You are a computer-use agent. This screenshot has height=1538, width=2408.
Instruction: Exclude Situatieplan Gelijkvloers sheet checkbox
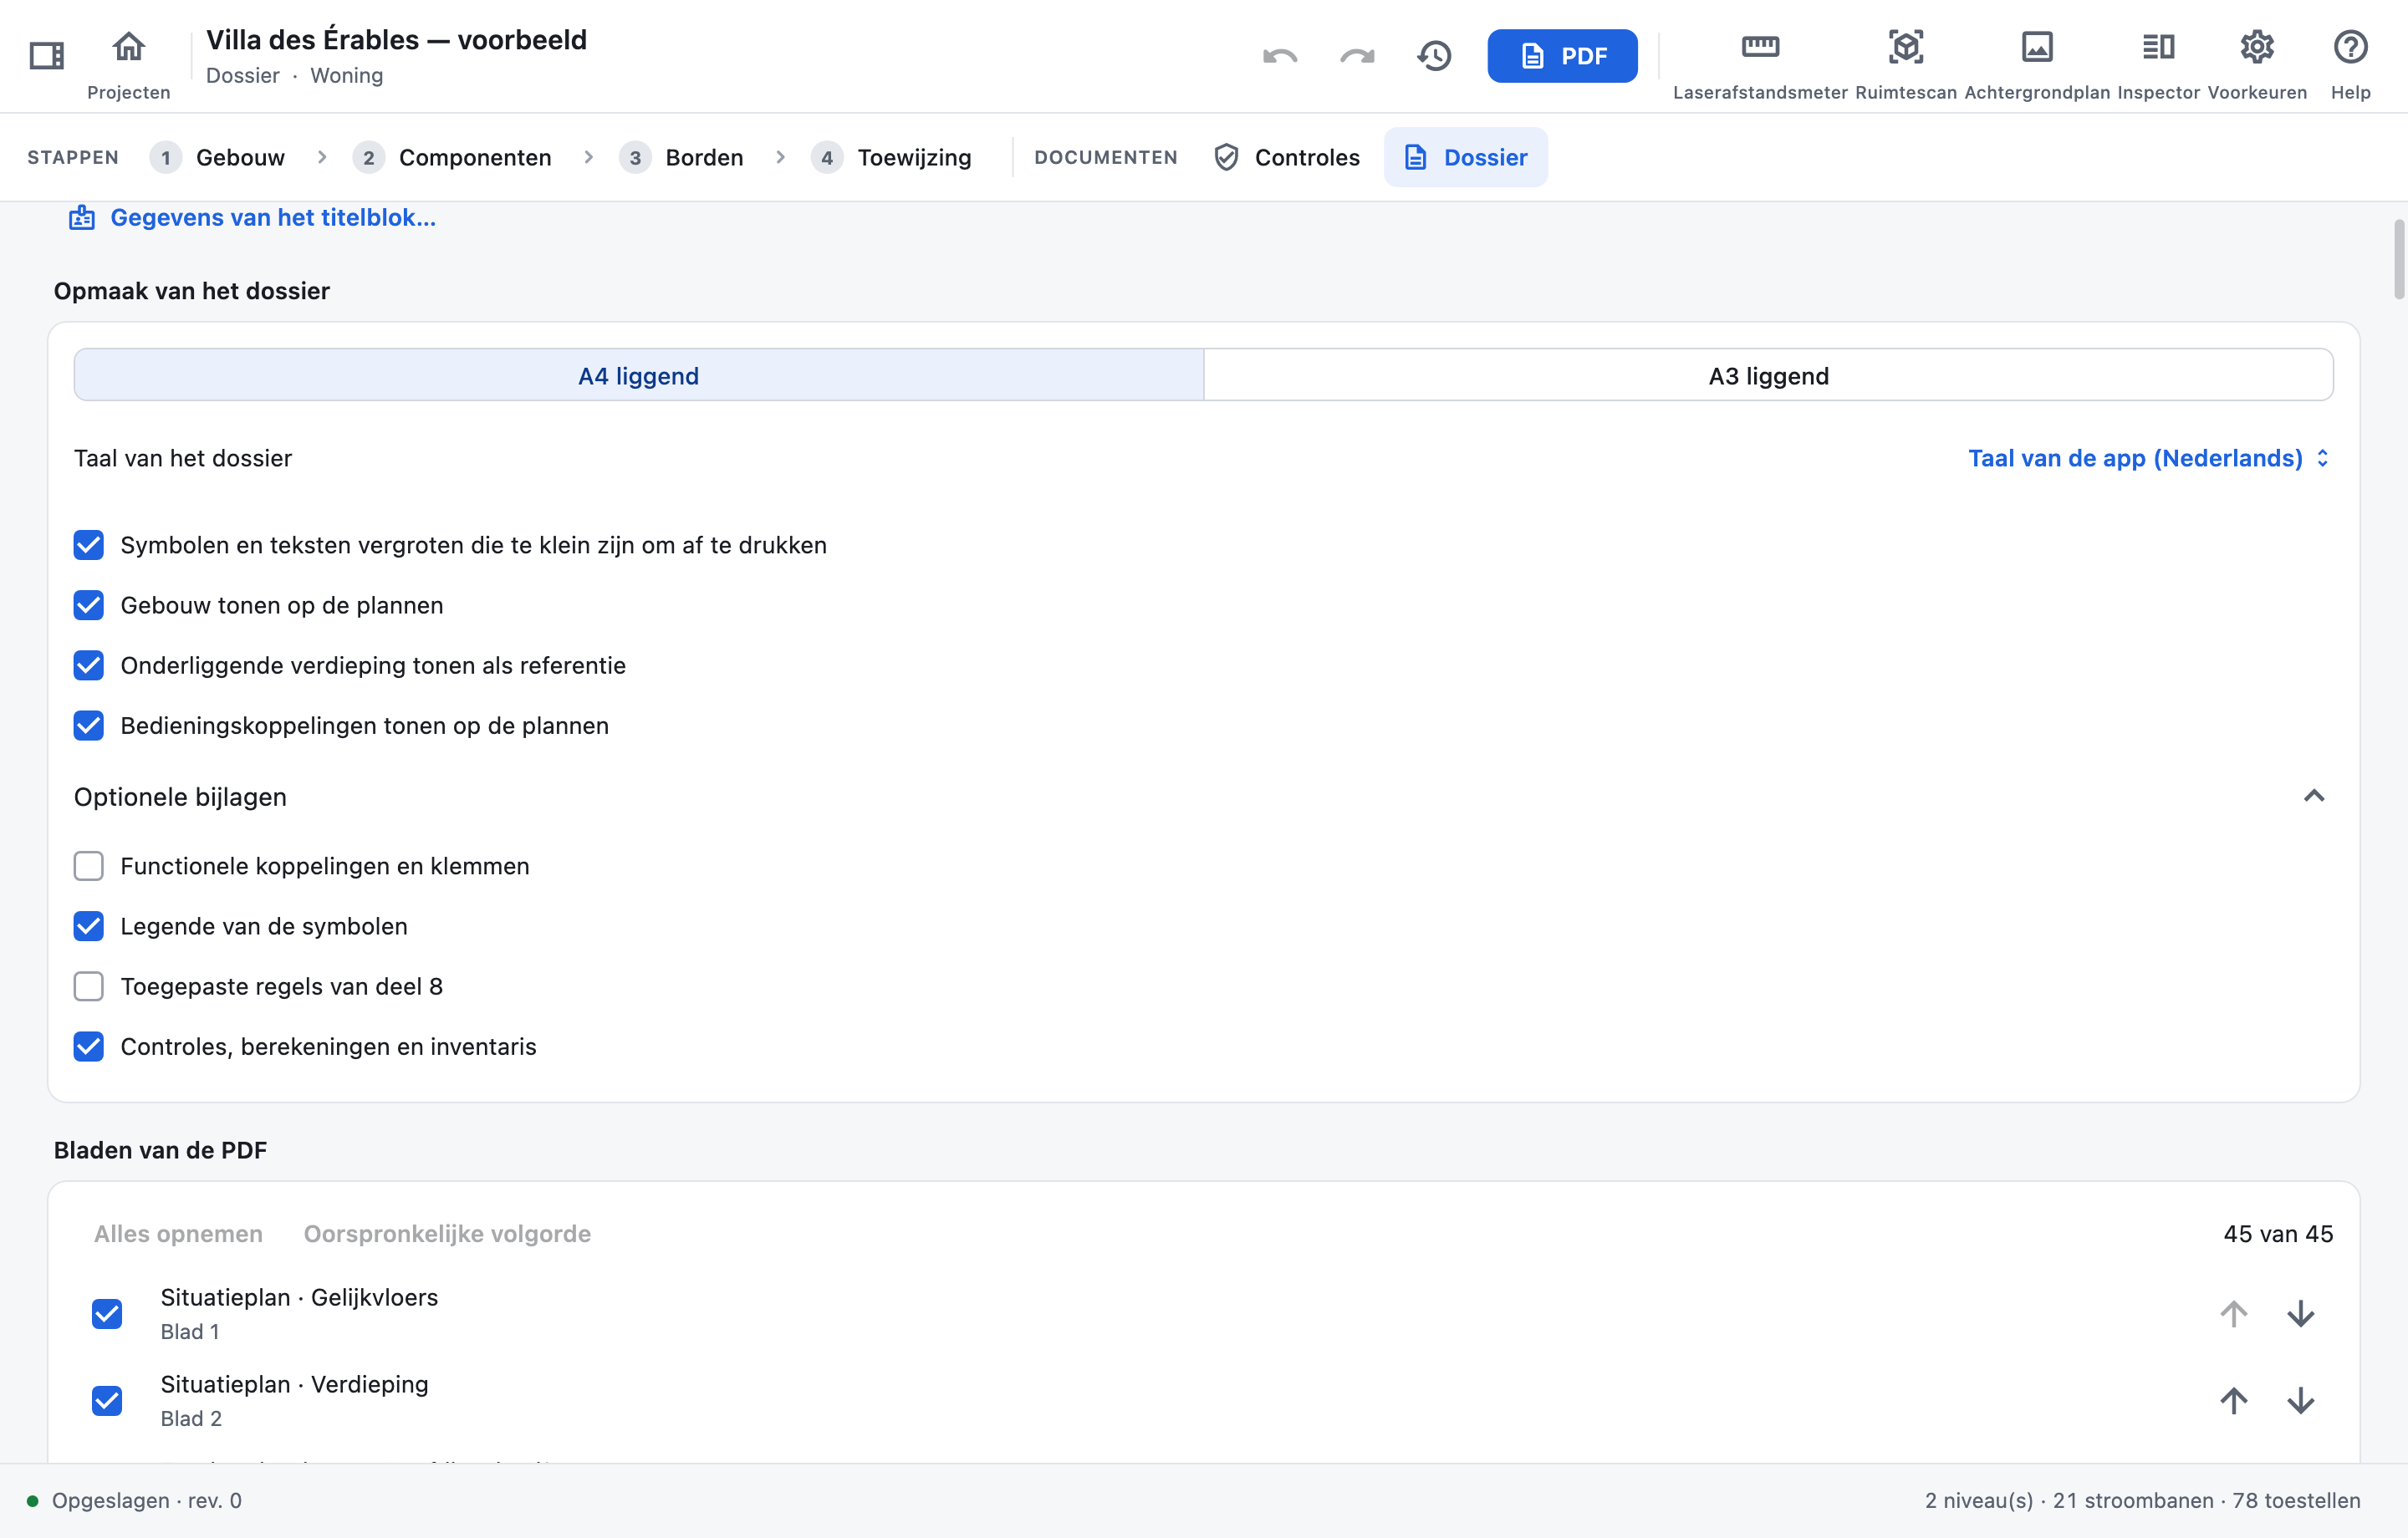(107, 1313)
